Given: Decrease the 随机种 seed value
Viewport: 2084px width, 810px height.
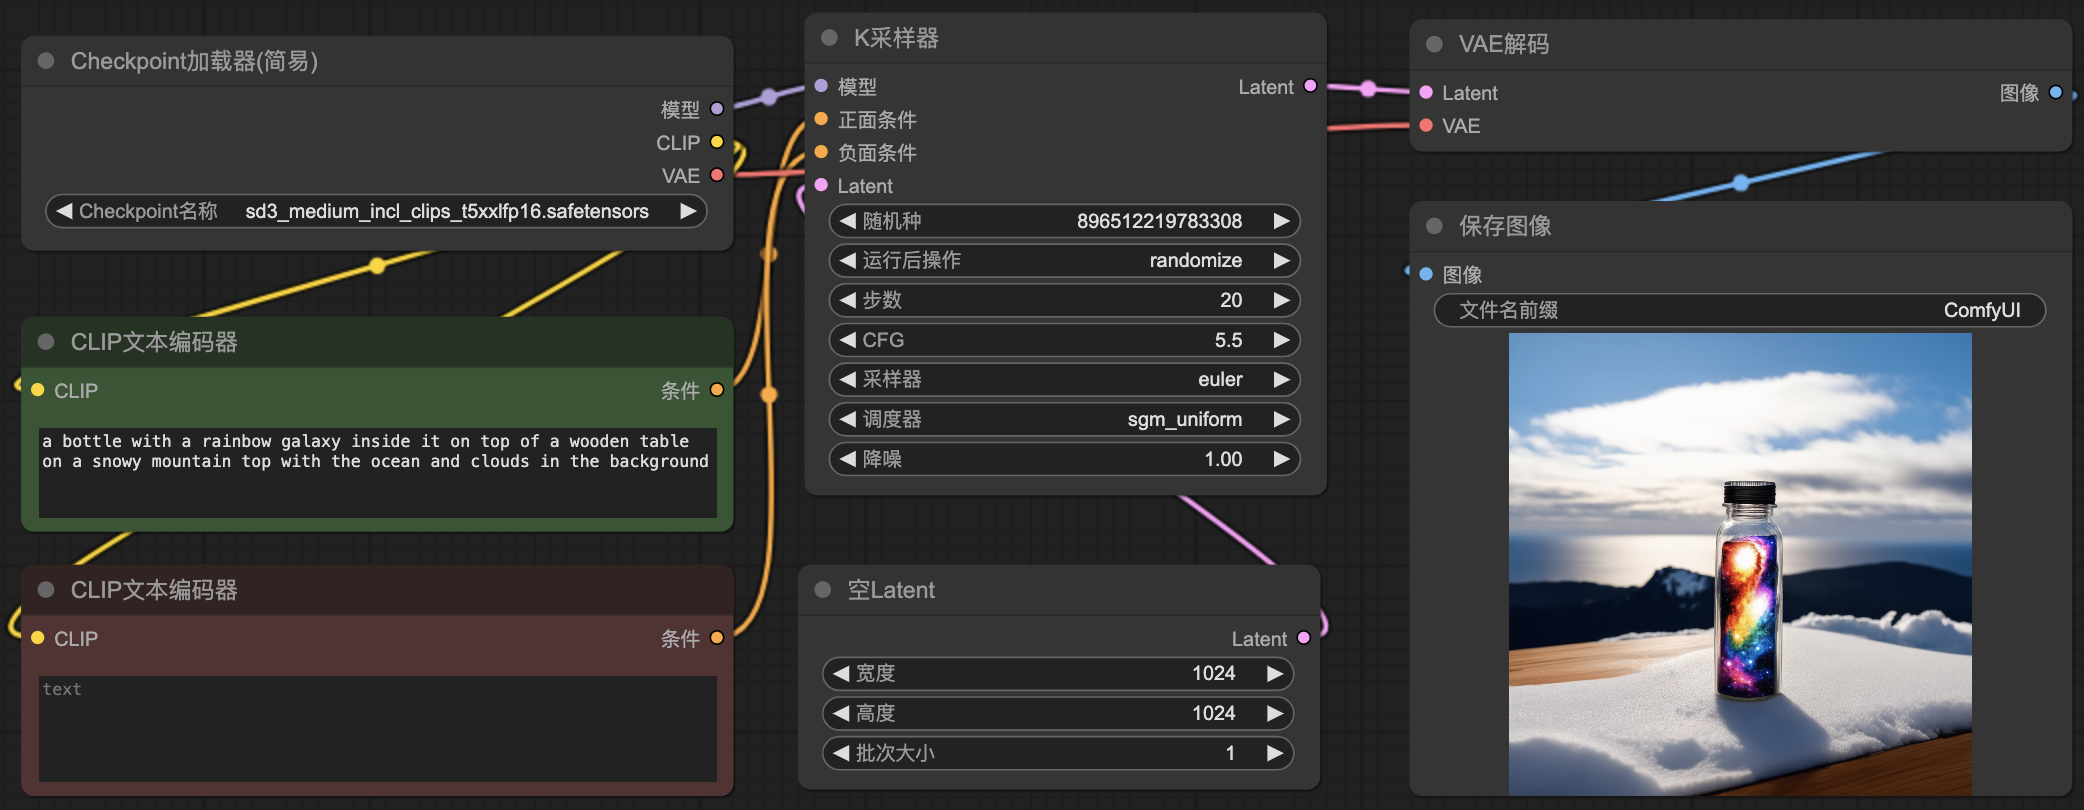Looking at the screenshot, I should (x=847, y=221).
